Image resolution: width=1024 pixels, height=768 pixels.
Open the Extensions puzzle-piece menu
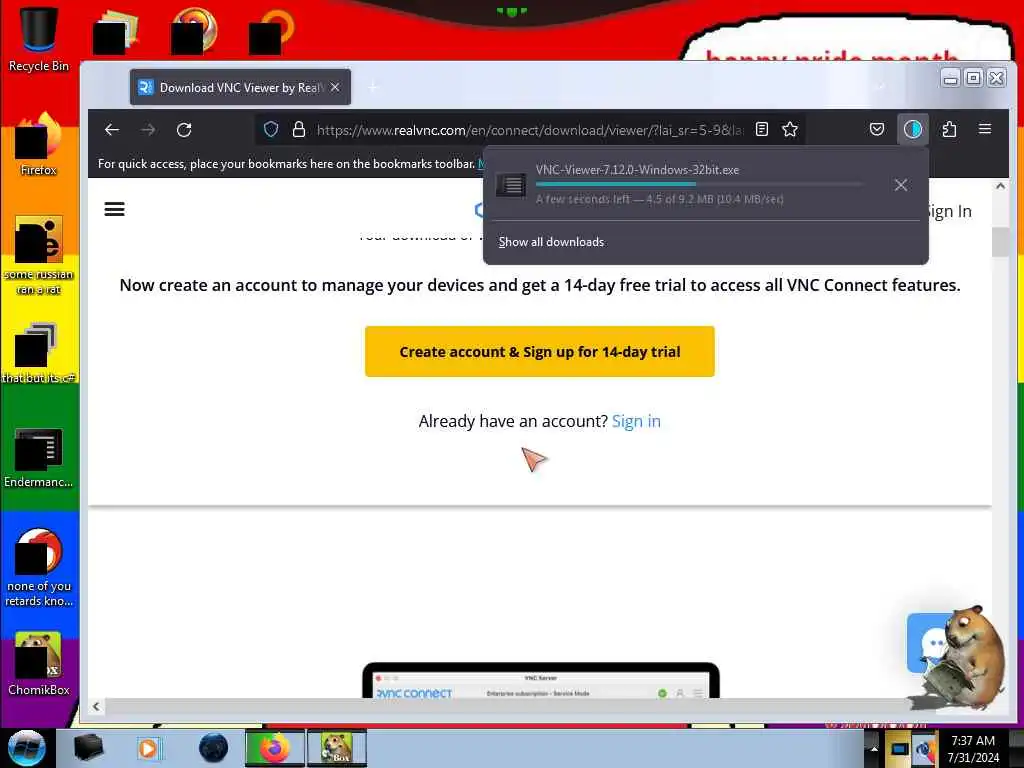click(x=949, y=129)
